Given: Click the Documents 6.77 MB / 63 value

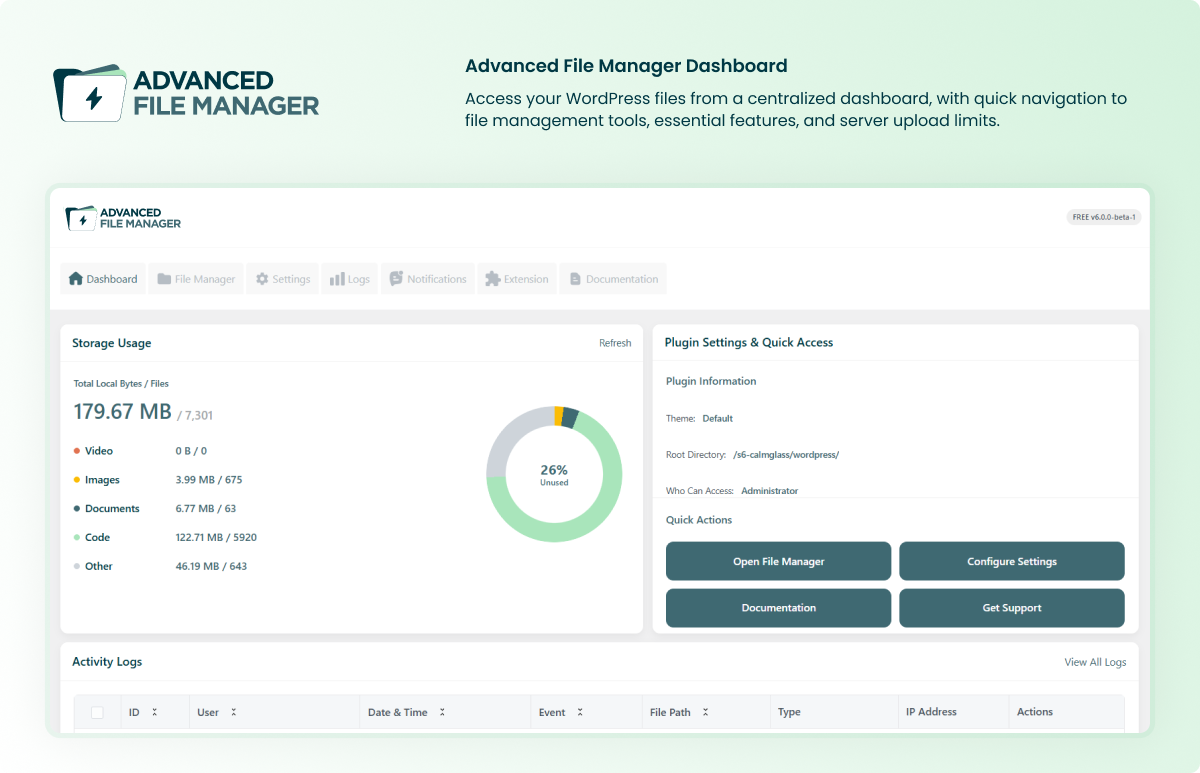Looking at the screenshot, I should click(206, 509).
